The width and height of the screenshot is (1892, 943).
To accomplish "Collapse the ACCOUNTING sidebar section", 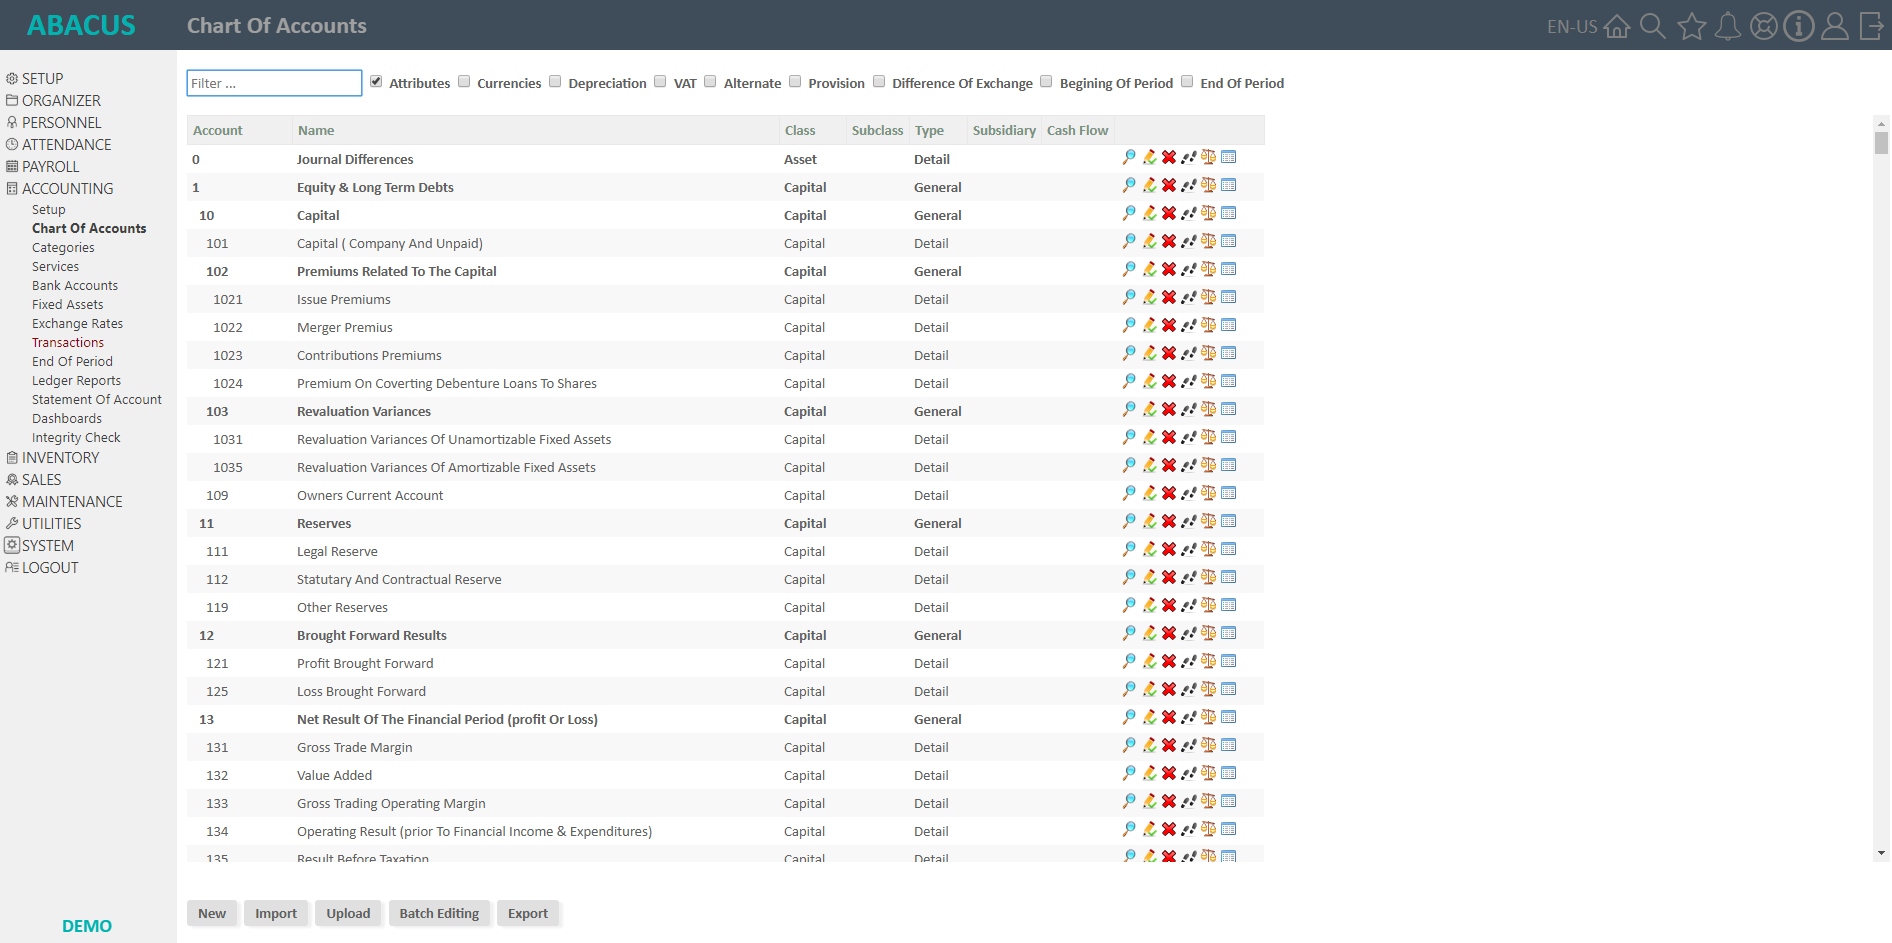I will click(67, 189).
